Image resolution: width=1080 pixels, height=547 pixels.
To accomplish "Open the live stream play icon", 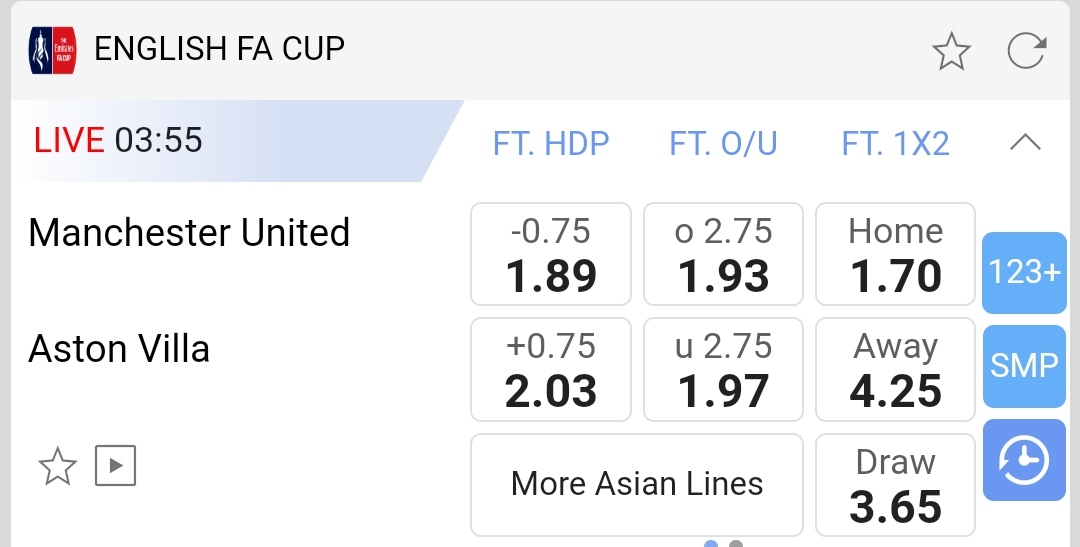I will click(x=115, y=465).
